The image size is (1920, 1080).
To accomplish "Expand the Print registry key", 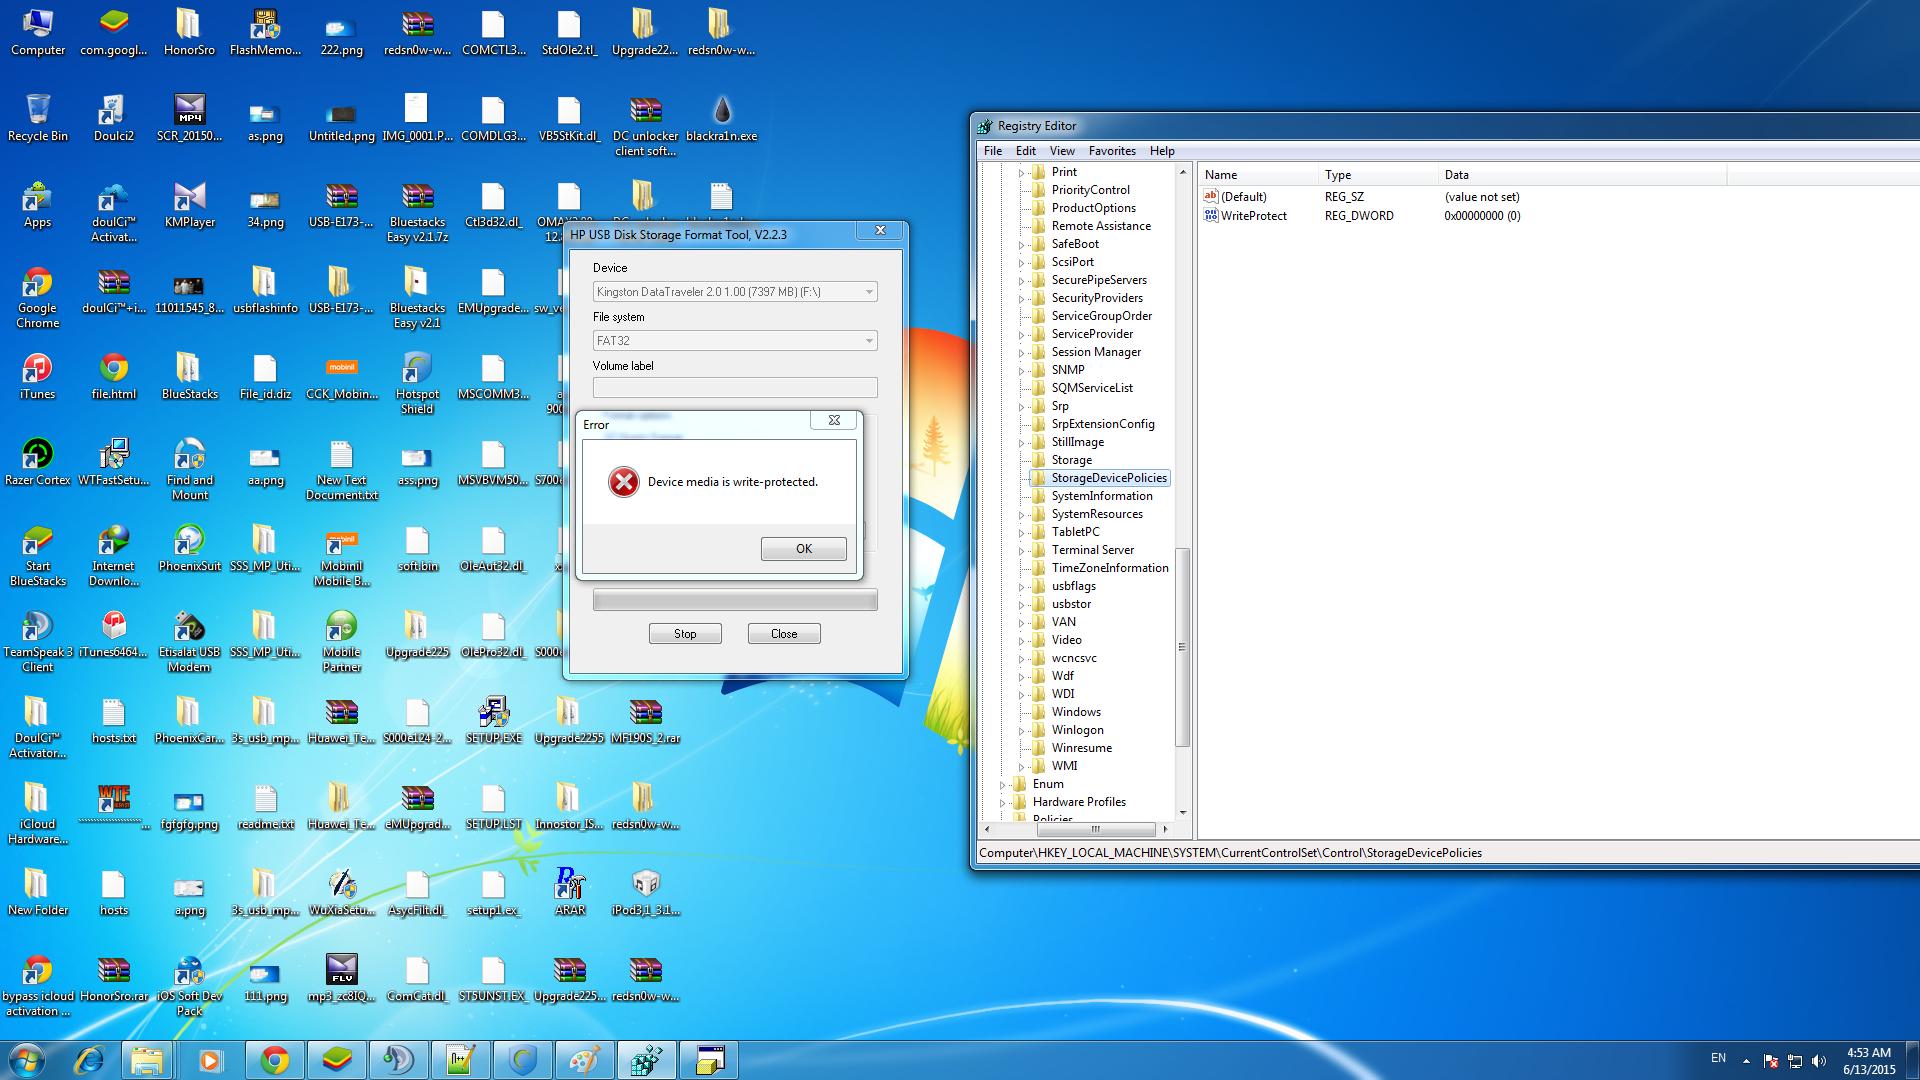I will point(1021,172).
